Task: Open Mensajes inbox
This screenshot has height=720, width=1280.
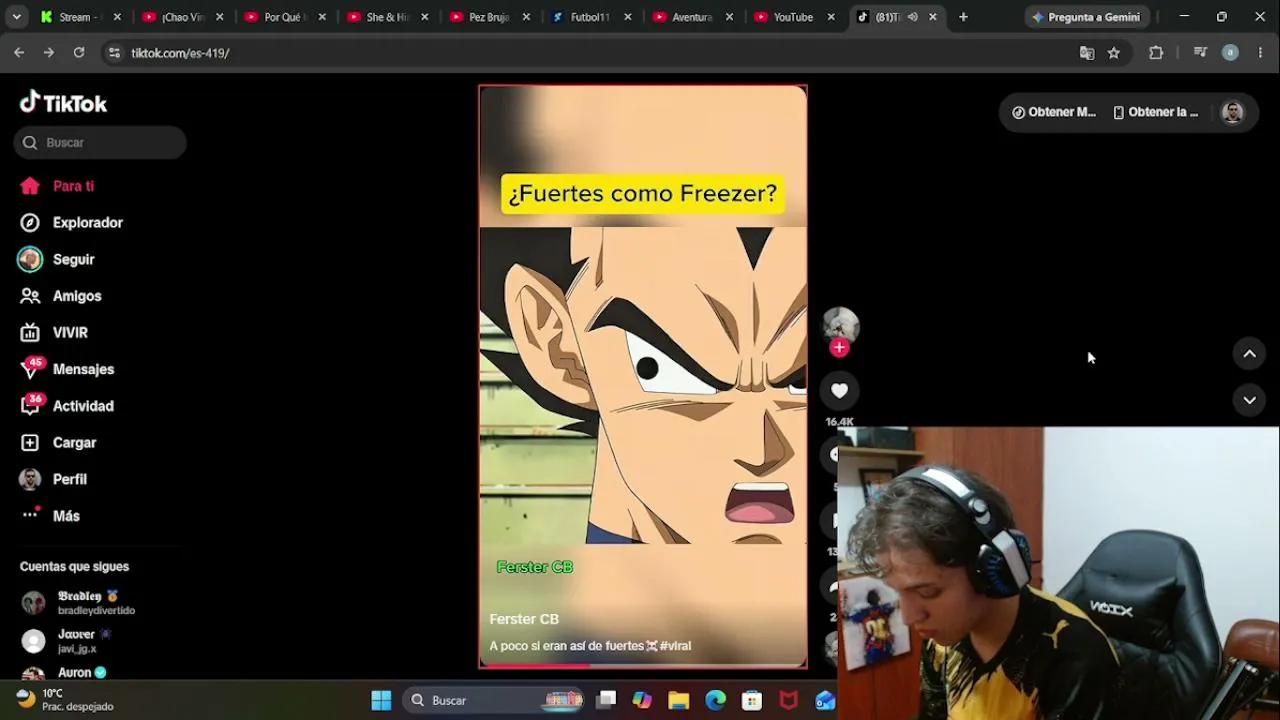Action: (x=67, y=369)
